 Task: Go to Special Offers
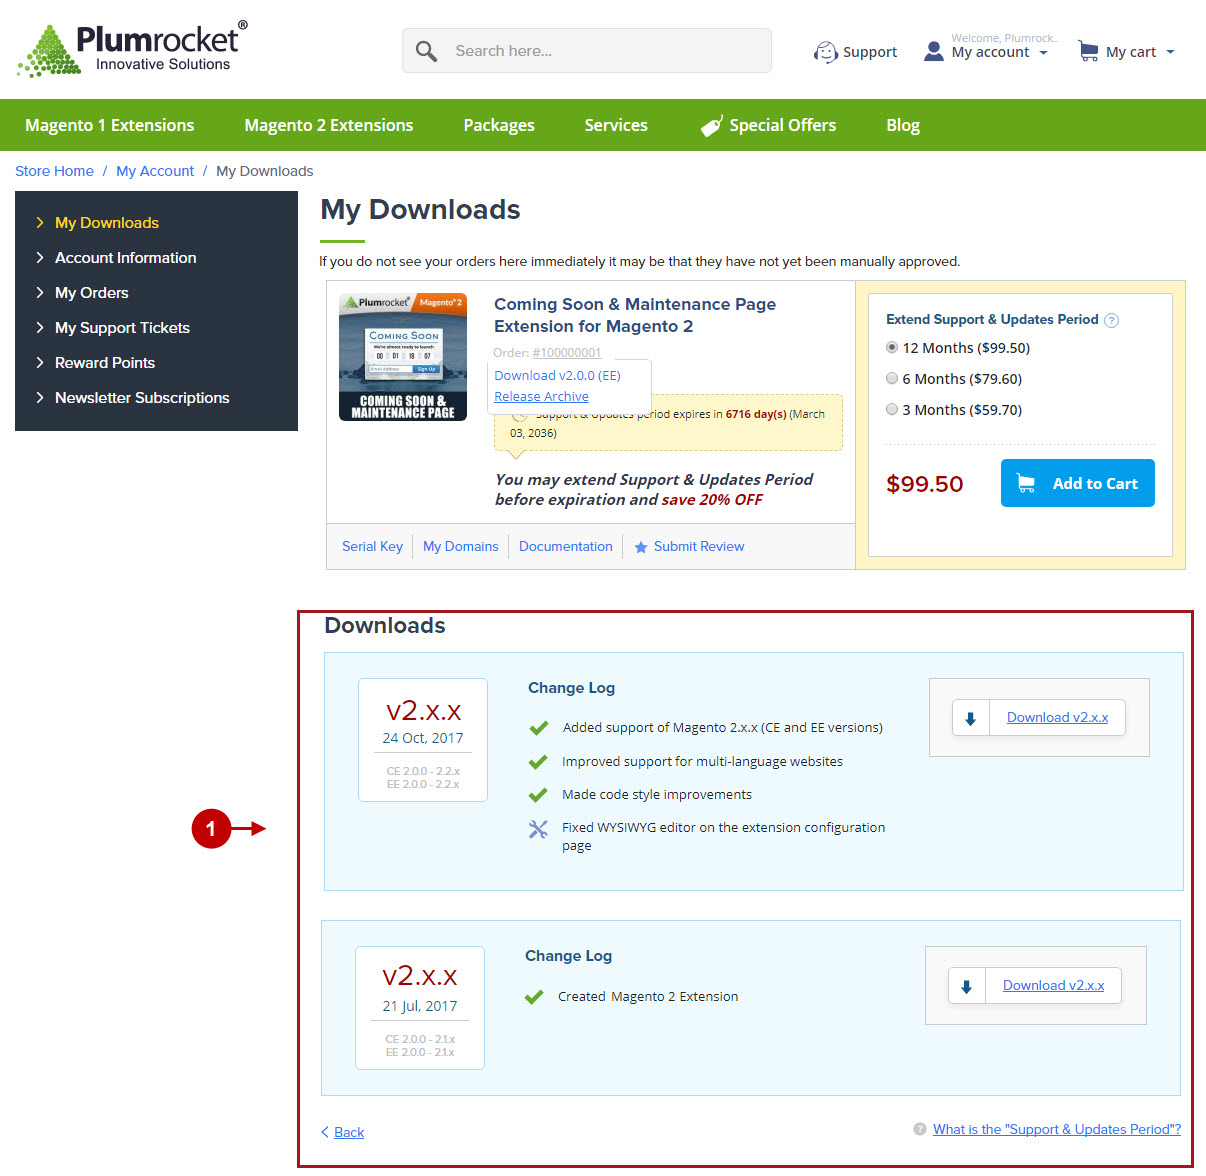click(x=783, y=125)
